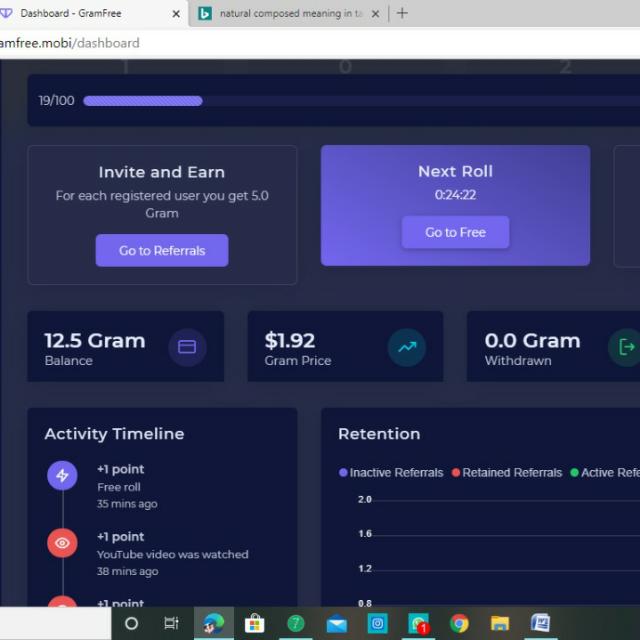Click the 12.5 Gram balance value
Viewport: 640px width, 640px height.
[x=95, y=340]
